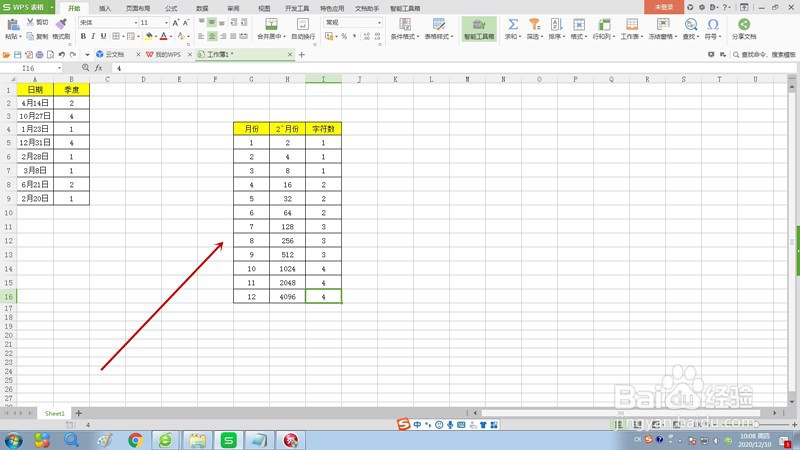Select the 我的WPS document tab
The image size is (800, 450).
[x=167, y=54]
